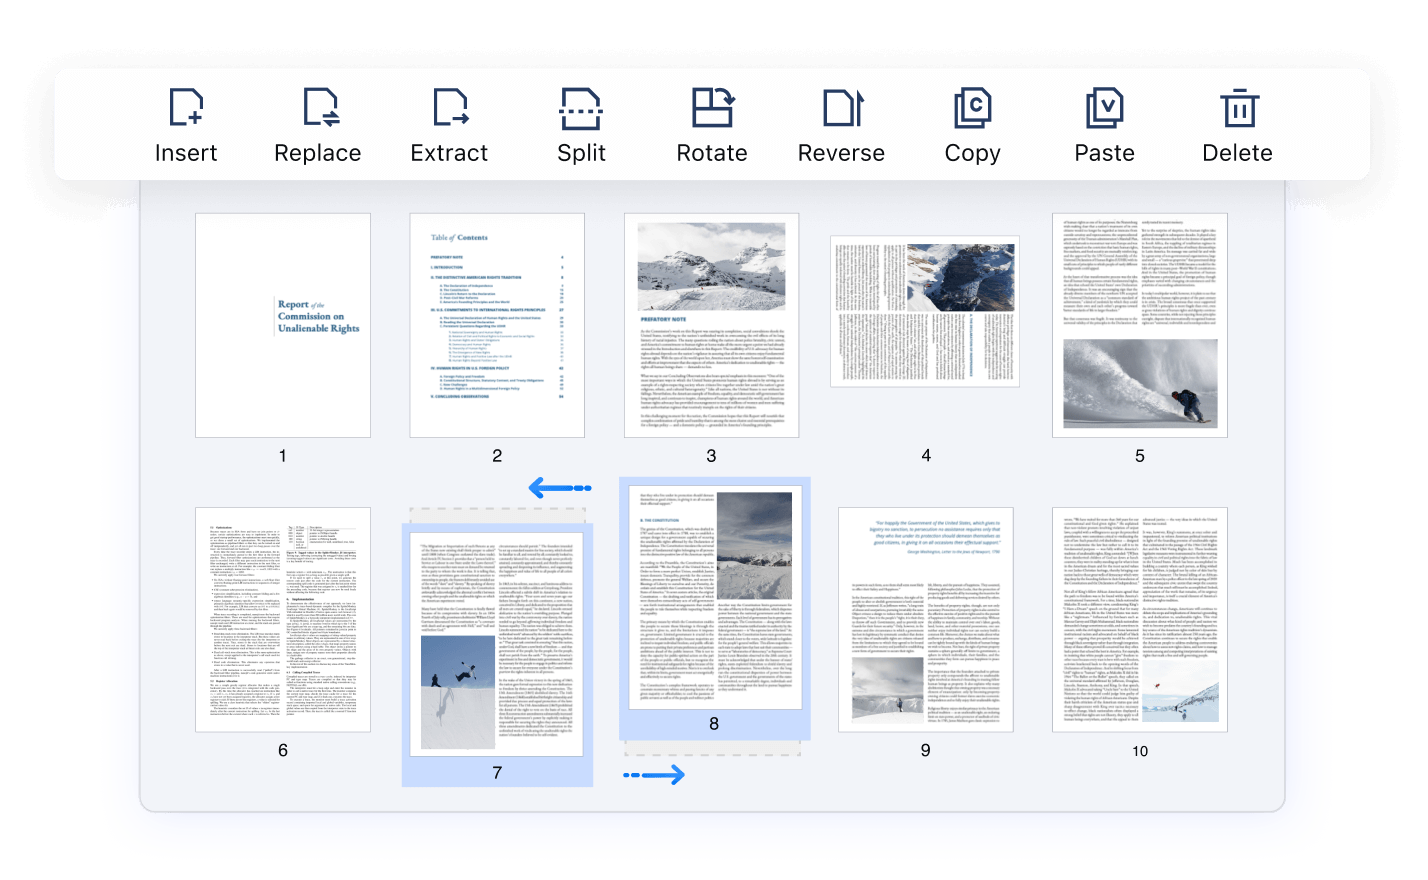Viewport: 1428px width, 880px height.
Task: Choose the page 6 thumbnail
Action: [283, 620]
